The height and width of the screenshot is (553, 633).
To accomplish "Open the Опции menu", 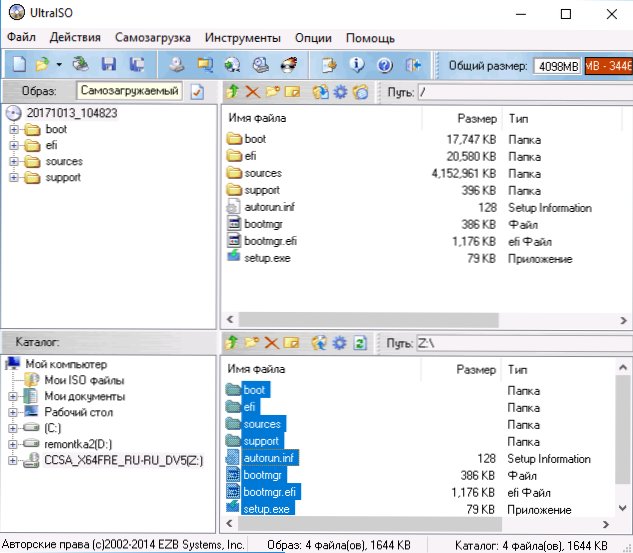I will 313,38.
